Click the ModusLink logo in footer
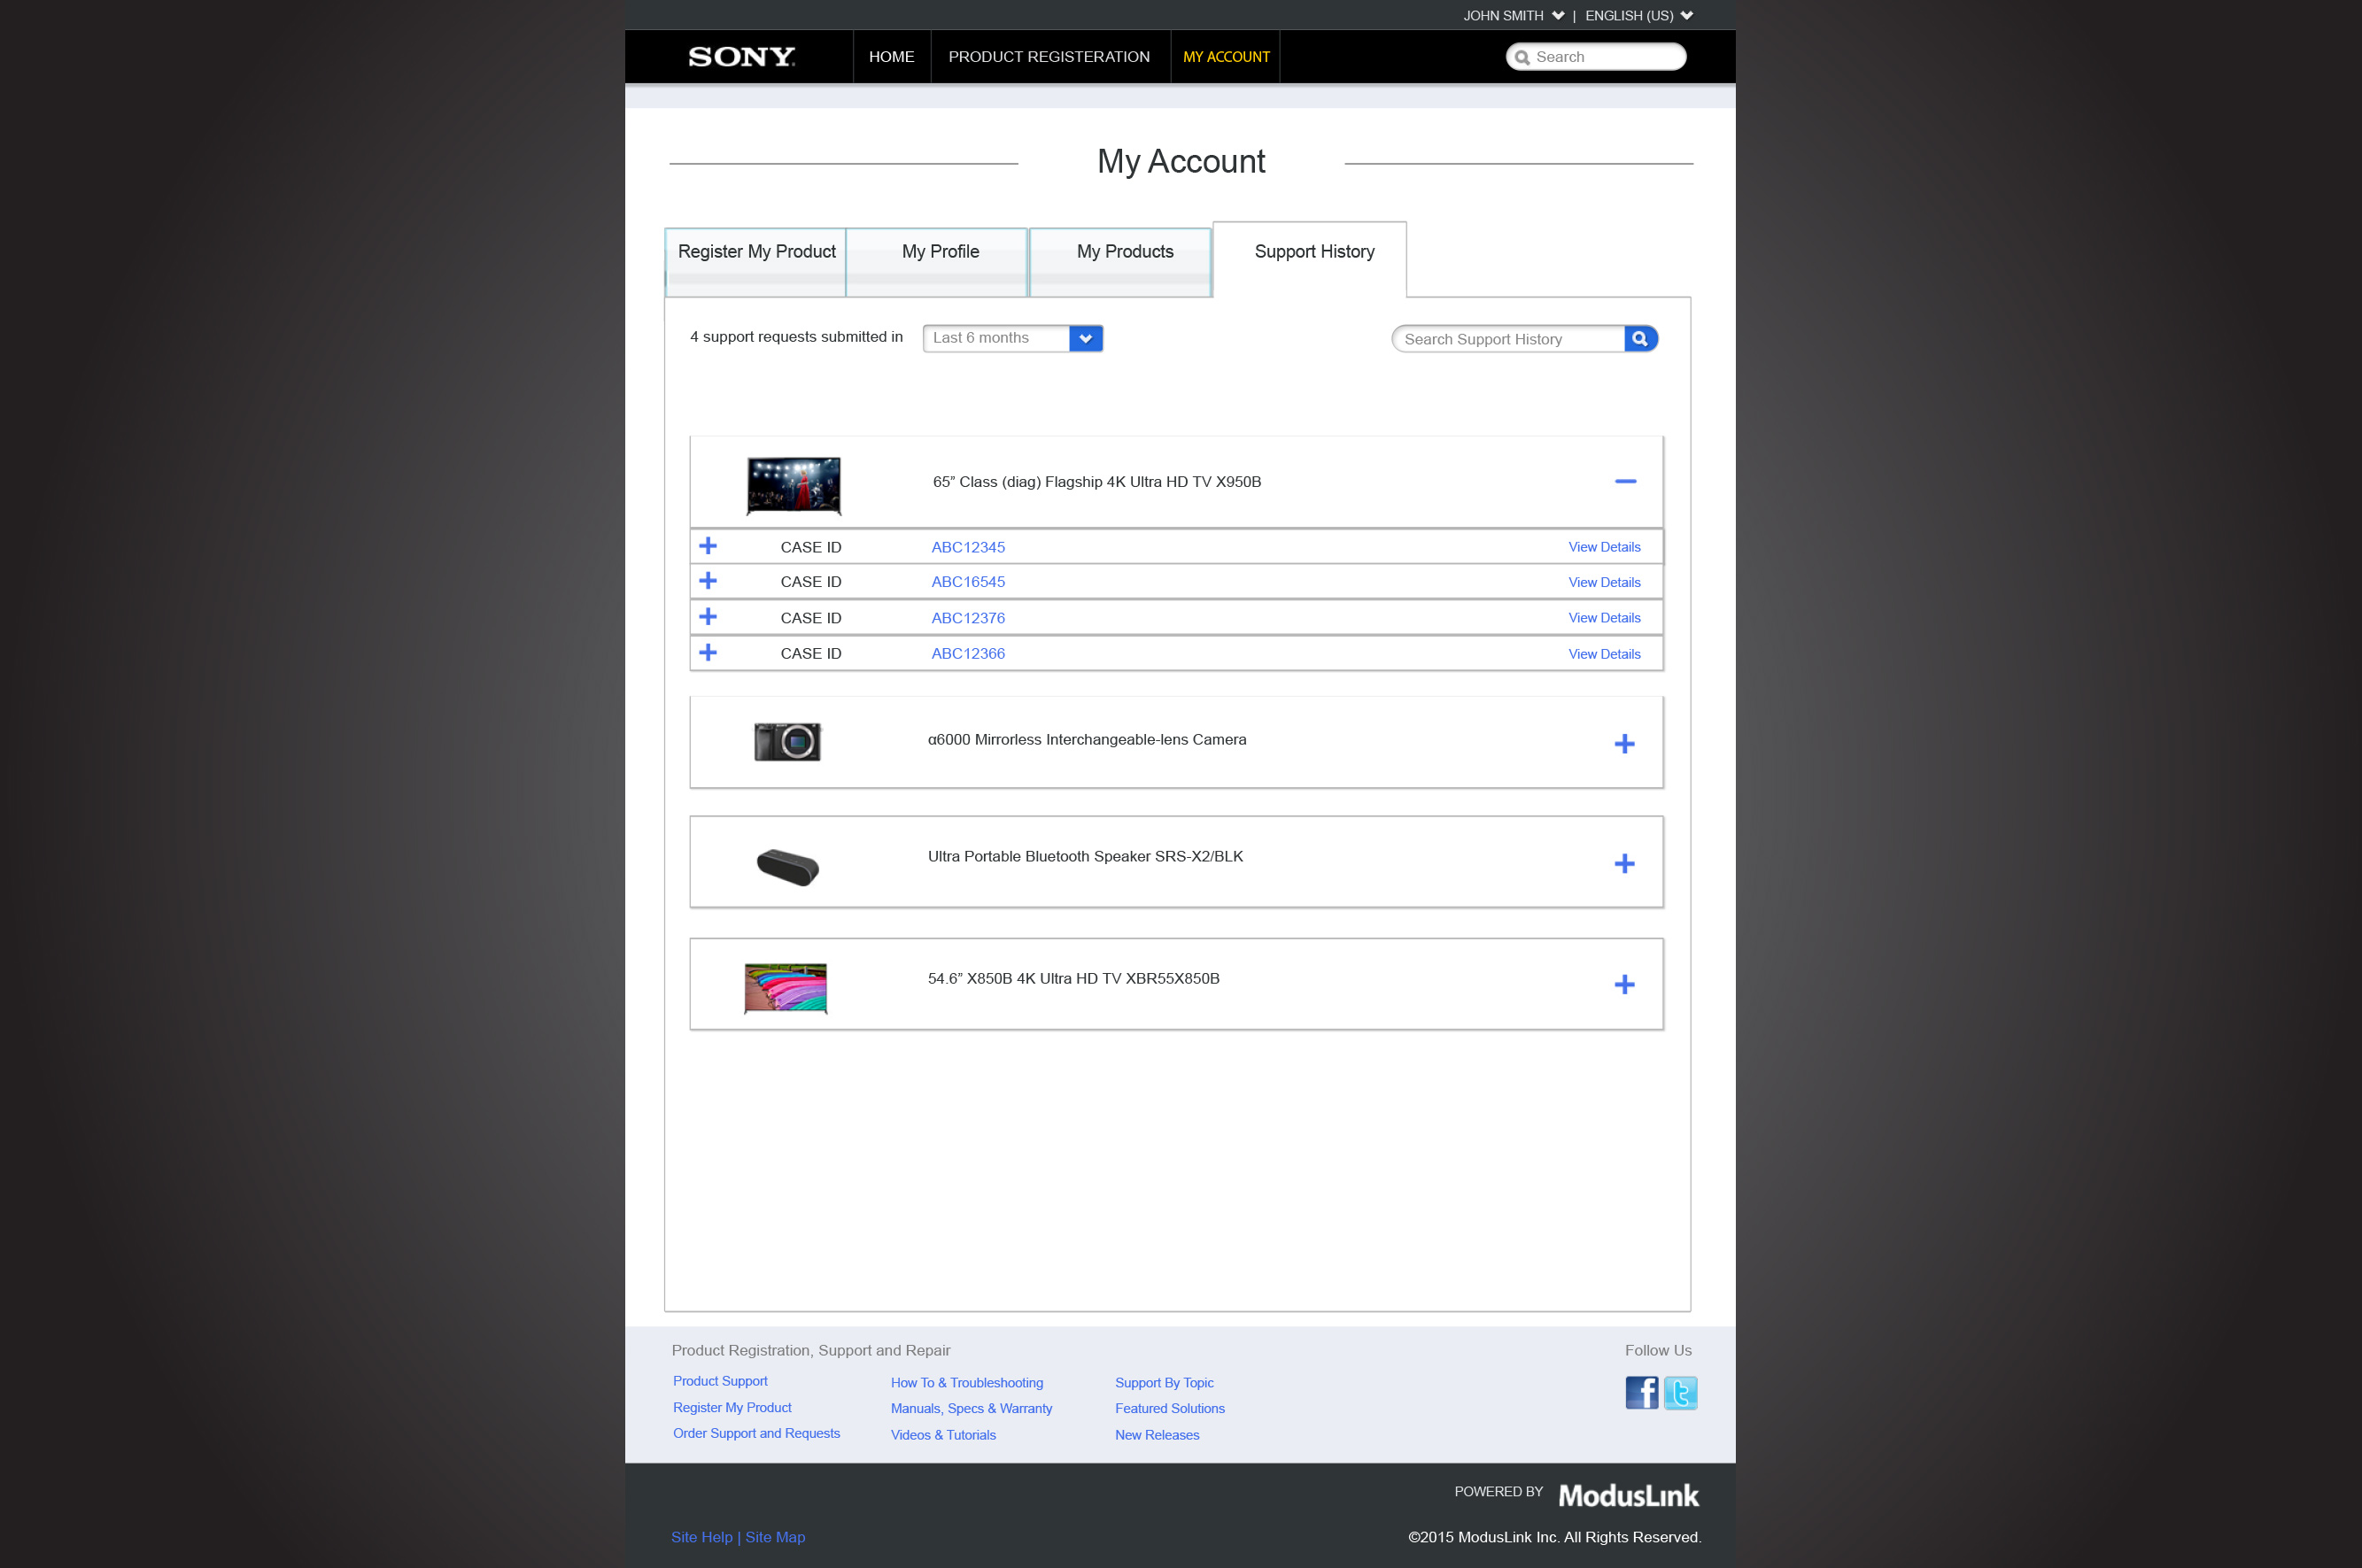This screenshot has height=1568, width=2362. tap(1628, 1495)
